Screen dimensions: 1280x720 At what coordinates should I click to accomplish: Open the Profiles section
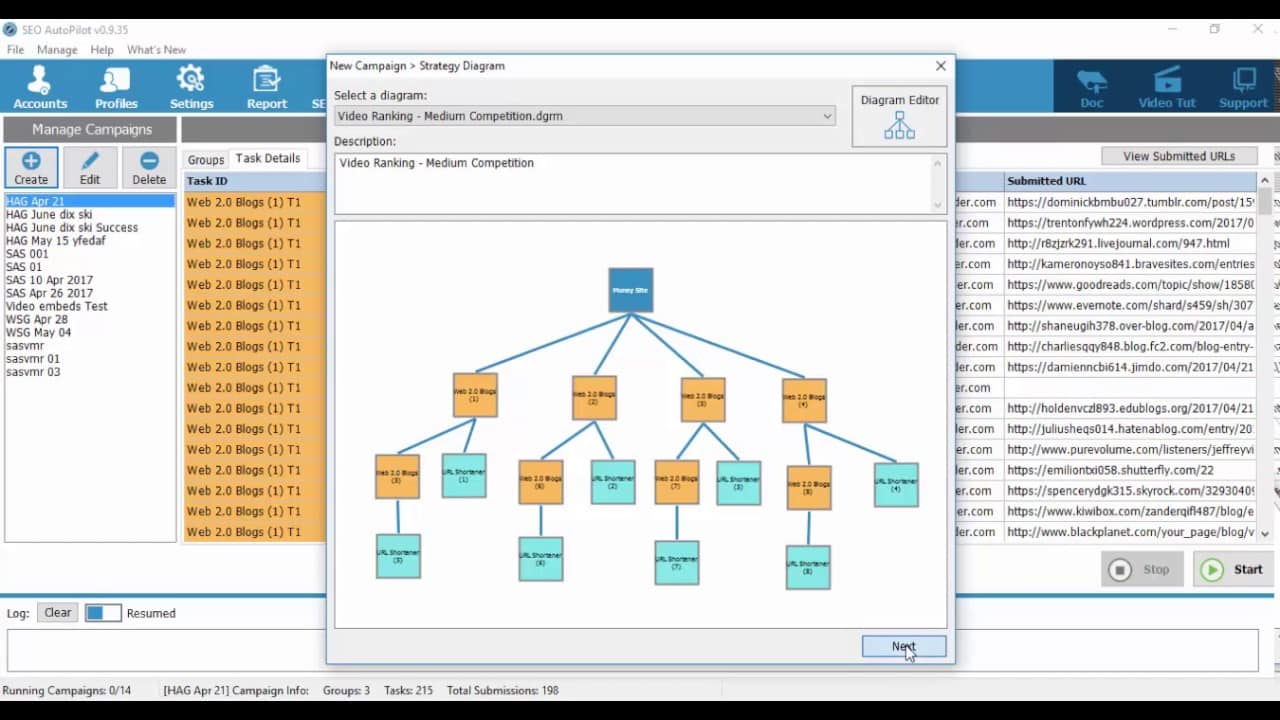[116, 87]
